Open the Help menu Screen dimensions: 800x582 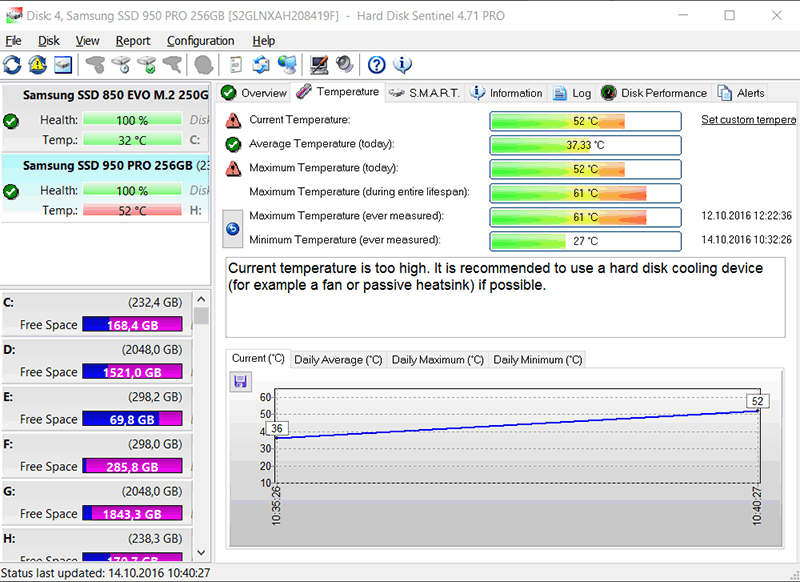[x=263, y=41]
